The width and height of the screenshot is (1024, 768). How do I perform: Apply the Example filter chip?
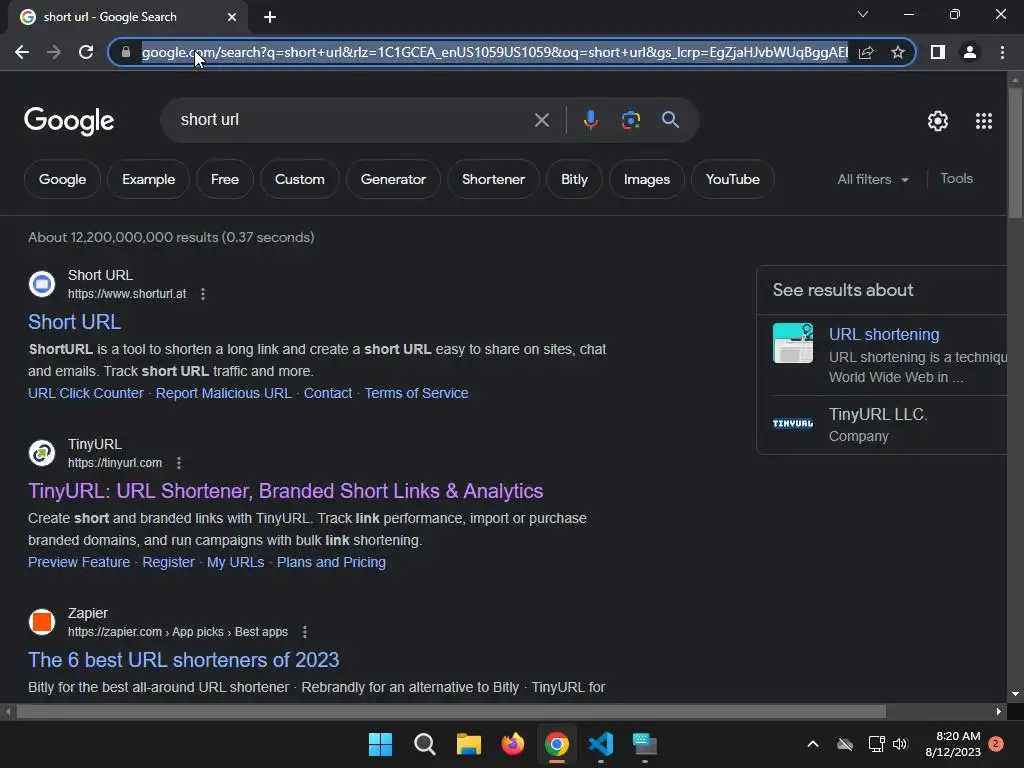point(148,179)
